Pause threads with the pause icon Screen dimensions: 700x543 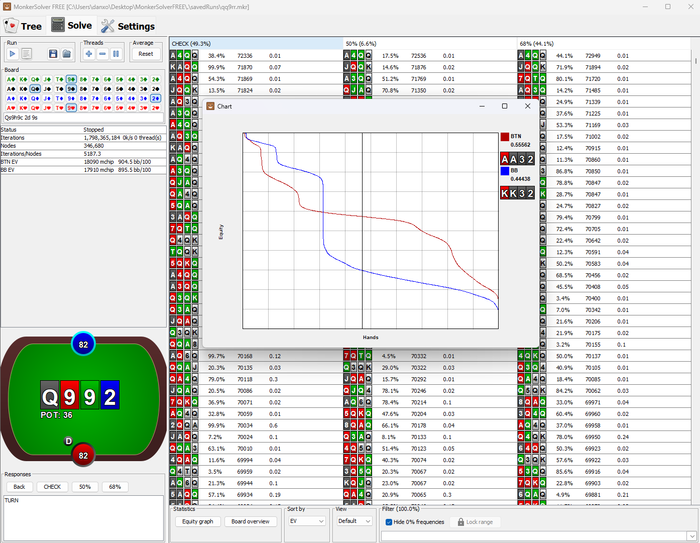coord(116,54)
